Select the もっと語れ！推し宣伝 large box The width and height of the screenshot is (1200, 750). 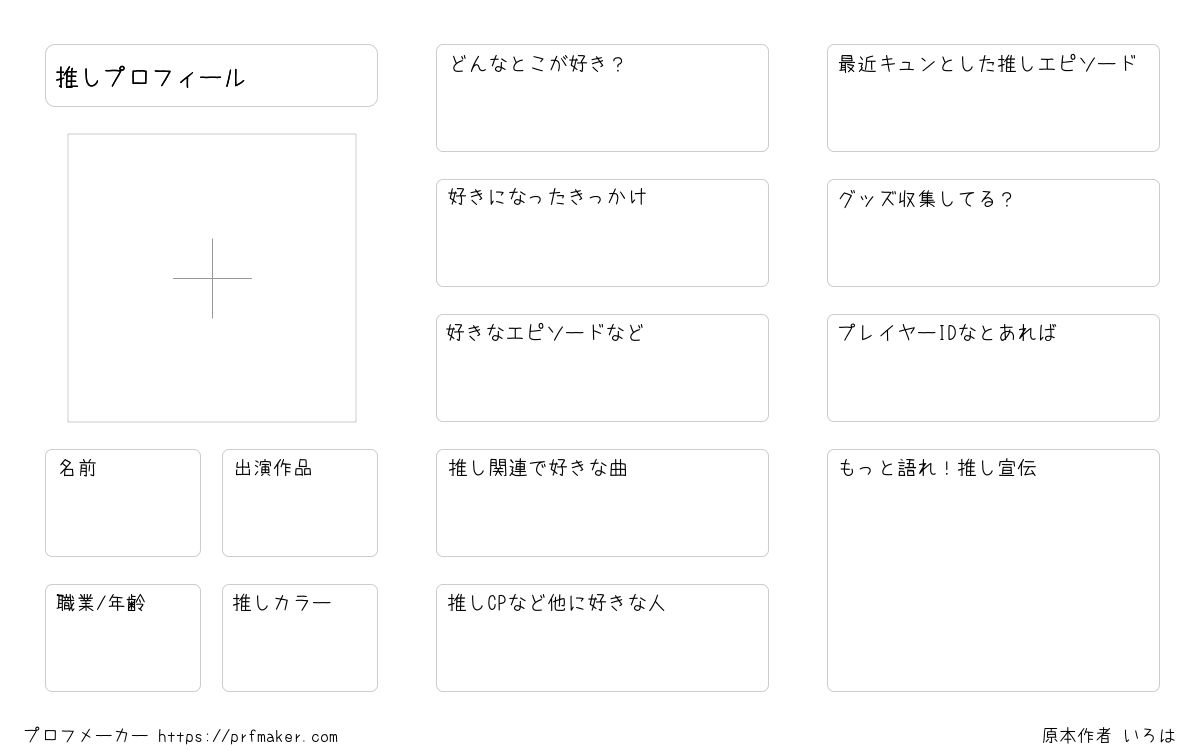click(993, 570)
